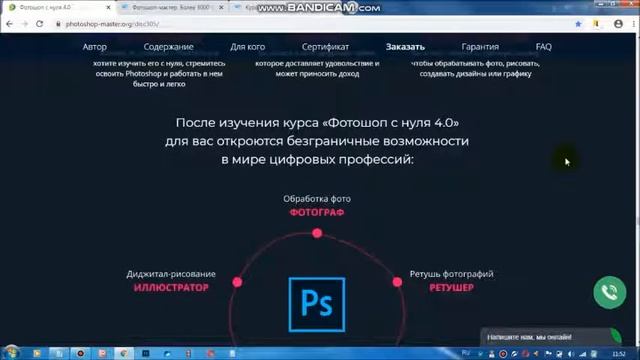Click the 'ФОТОГРАФ' profession label

(317, 213)
